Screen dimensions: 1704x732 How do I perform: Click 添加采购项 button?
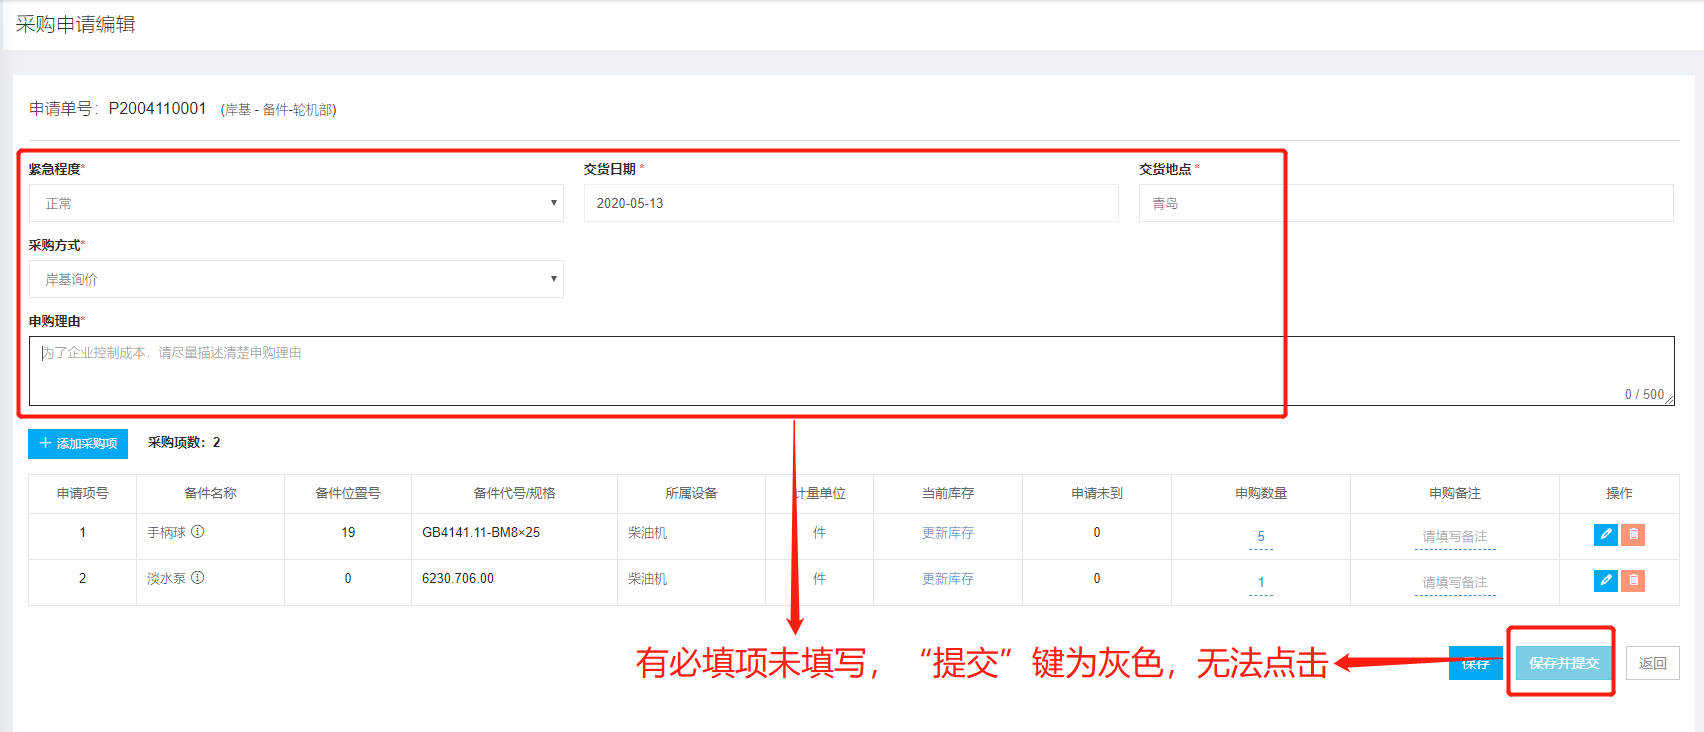click(78, 443)
